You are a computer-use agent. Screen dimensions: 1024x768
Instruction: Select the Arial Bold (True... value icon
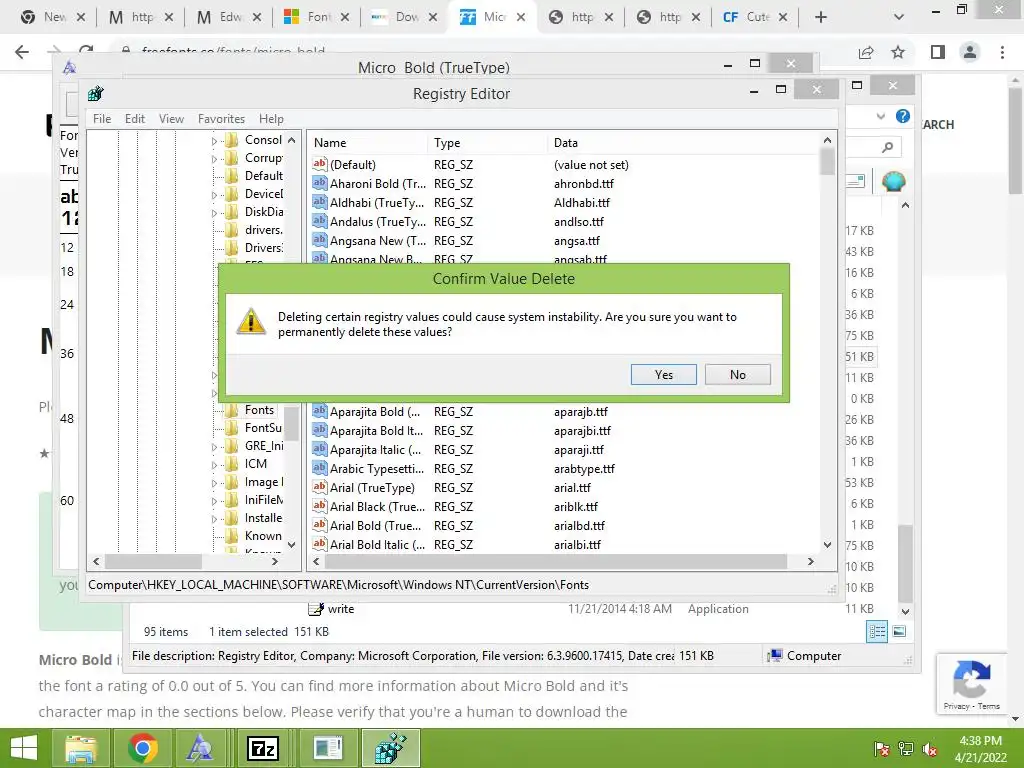(319, 524)
